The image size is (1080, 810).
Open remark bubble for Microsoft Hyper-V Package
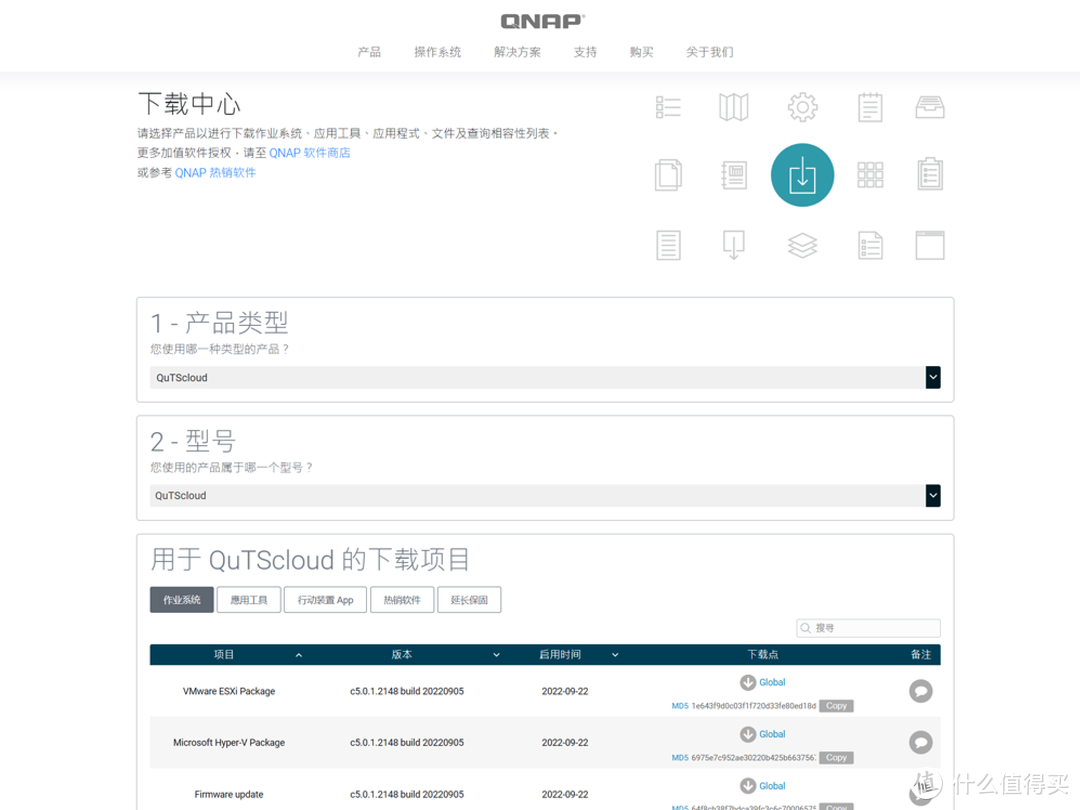coord(921,742)
